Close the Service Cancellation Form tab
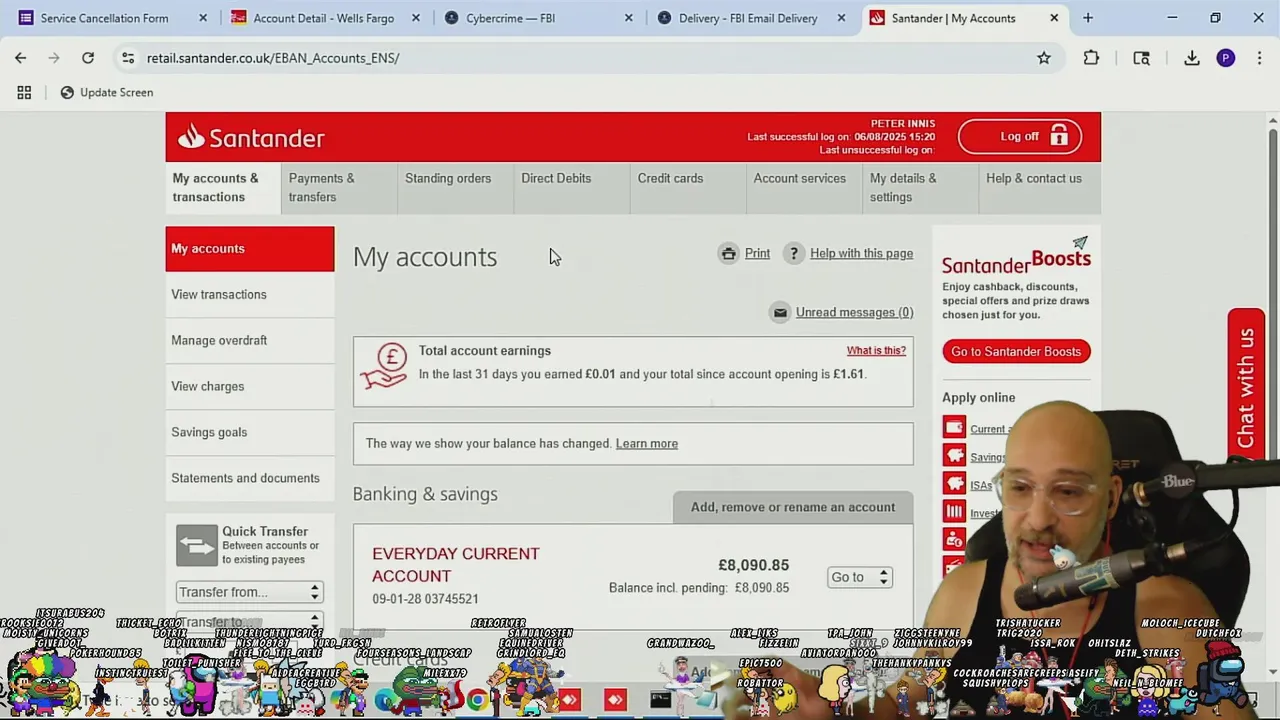1280x720 pixels. (x=203, y=18)
